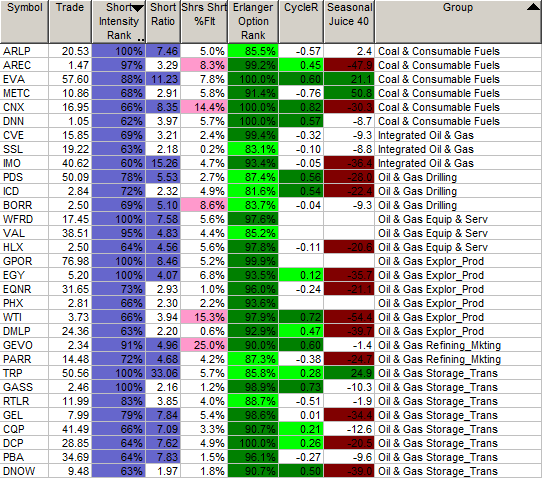
Task: Click AREC's 99.2% Erlanger option rank
Action: tap(253, 65)
